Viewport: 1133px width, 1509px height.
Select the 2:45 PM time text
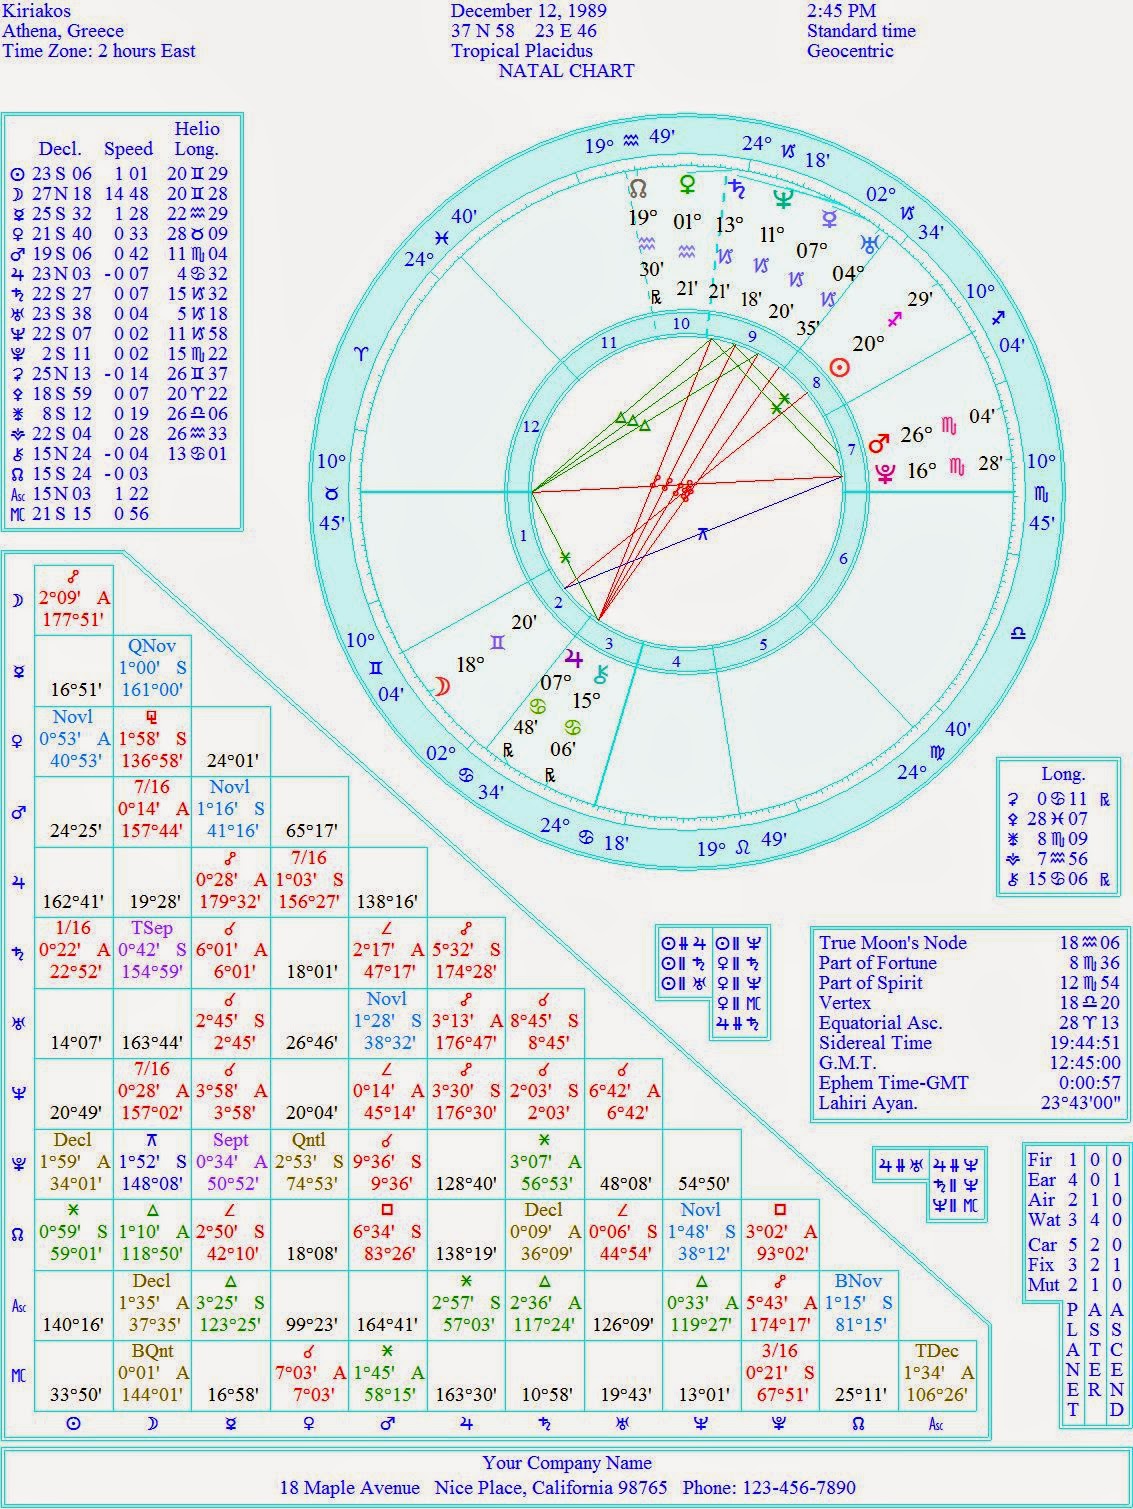[x=841, y=11]
